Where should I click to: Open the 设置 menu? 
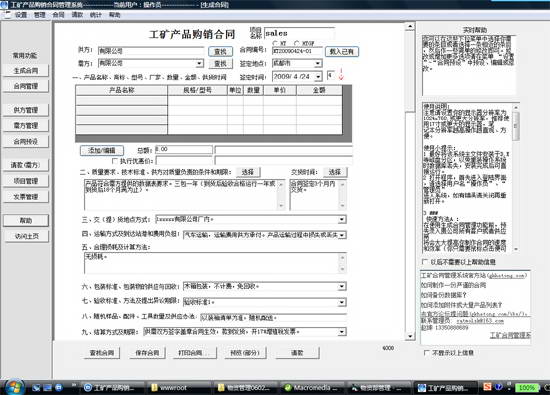coord(21,15)
